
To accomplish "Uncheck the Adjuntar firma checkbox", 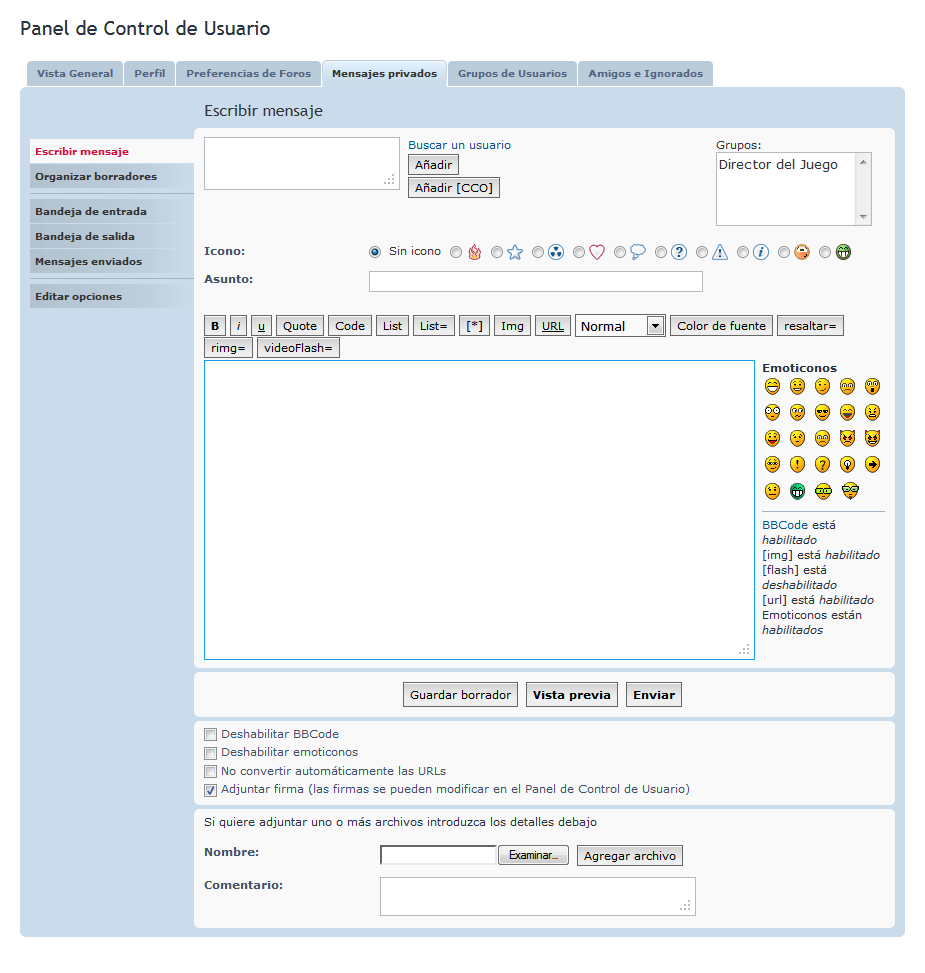I will [x=210, y=790].
